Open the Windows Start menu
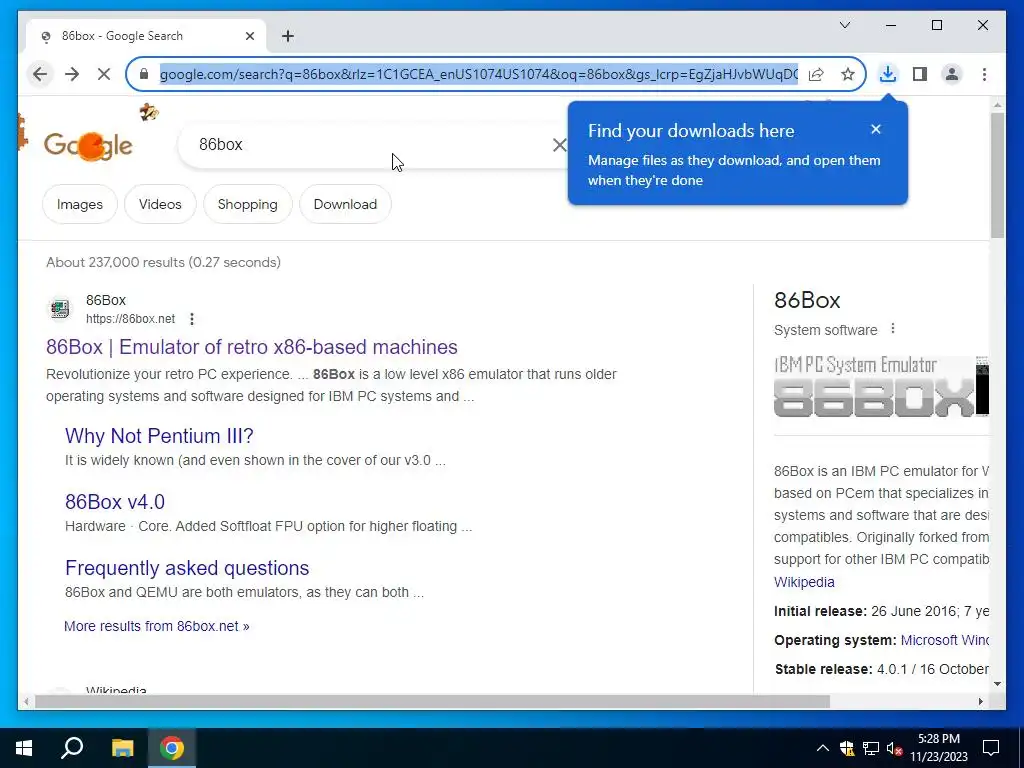This screenshot has width=1024, height=768. (24, 748)
